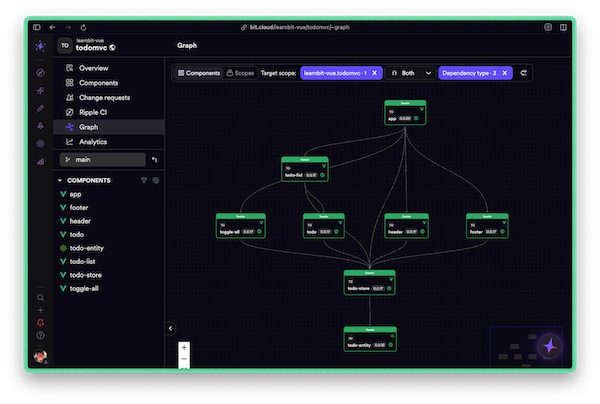This screenshot has height=404, width=600.
Task: Click the plus icon in left rail
Action: pos(40,310)
